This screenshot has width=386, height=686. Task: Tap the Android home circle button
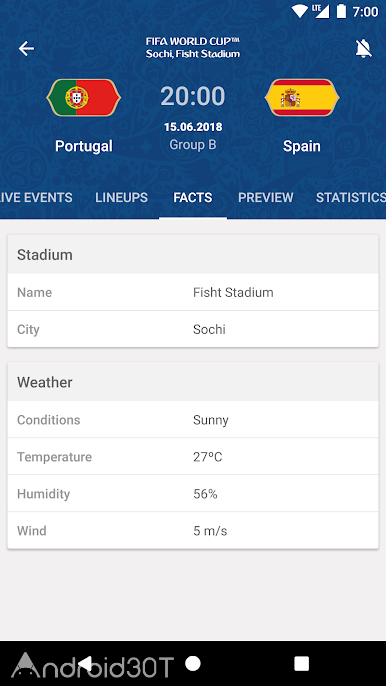(x=193, y=663)
